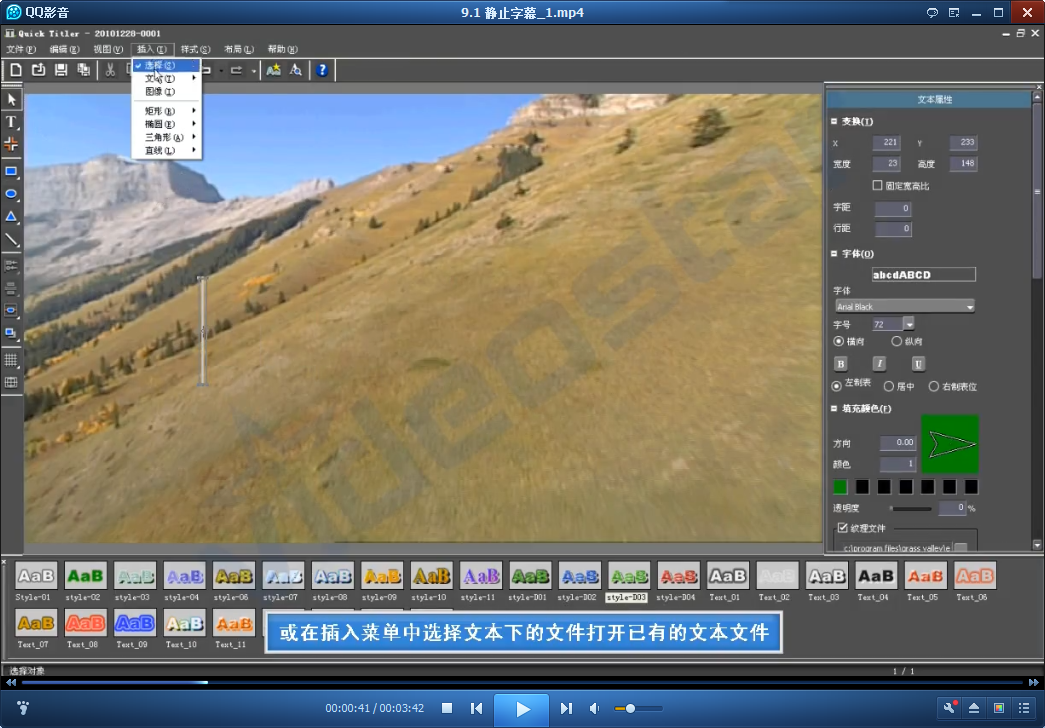Toggle the 纹理文件 checkbox

click(843, 528)
